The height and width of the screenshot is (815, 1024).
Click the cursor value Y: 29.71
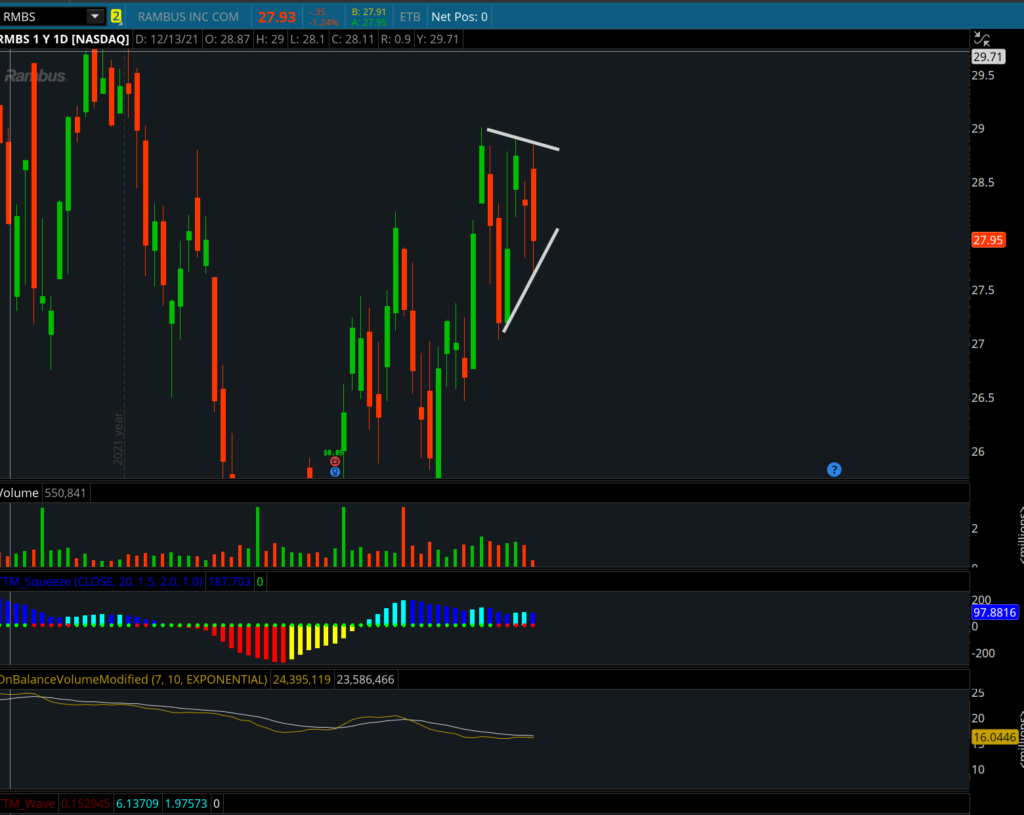[x=438, y=39]
